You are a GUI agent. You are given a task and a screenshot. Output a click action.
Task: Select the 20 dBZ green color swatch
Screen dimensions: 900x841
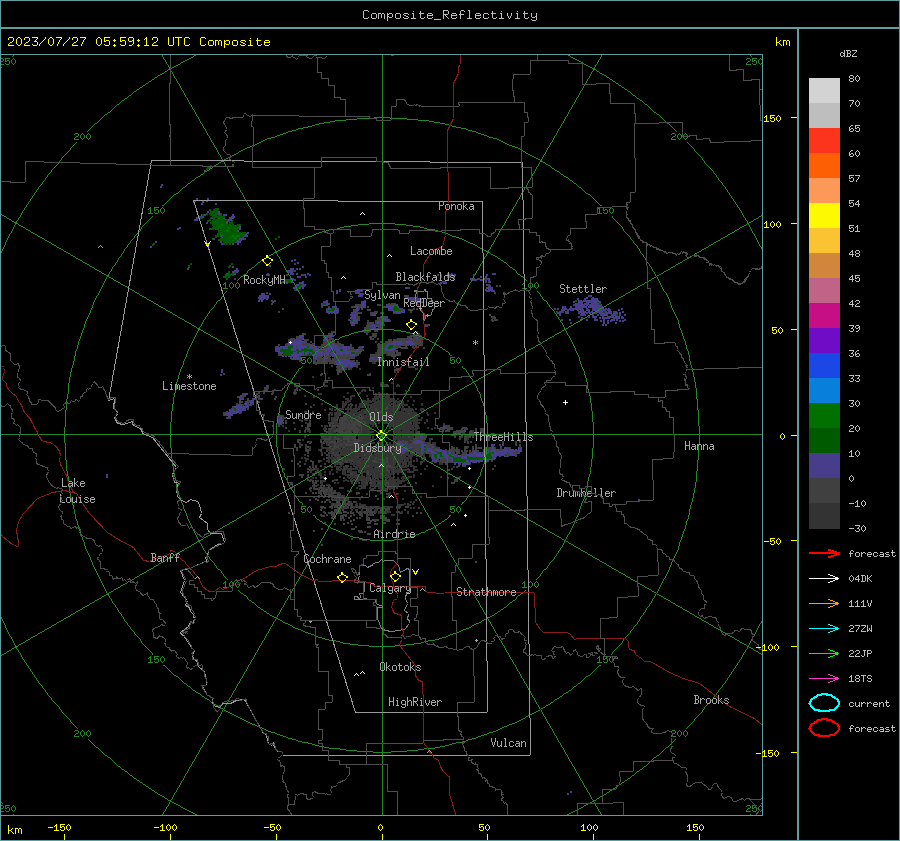point(824,416)
